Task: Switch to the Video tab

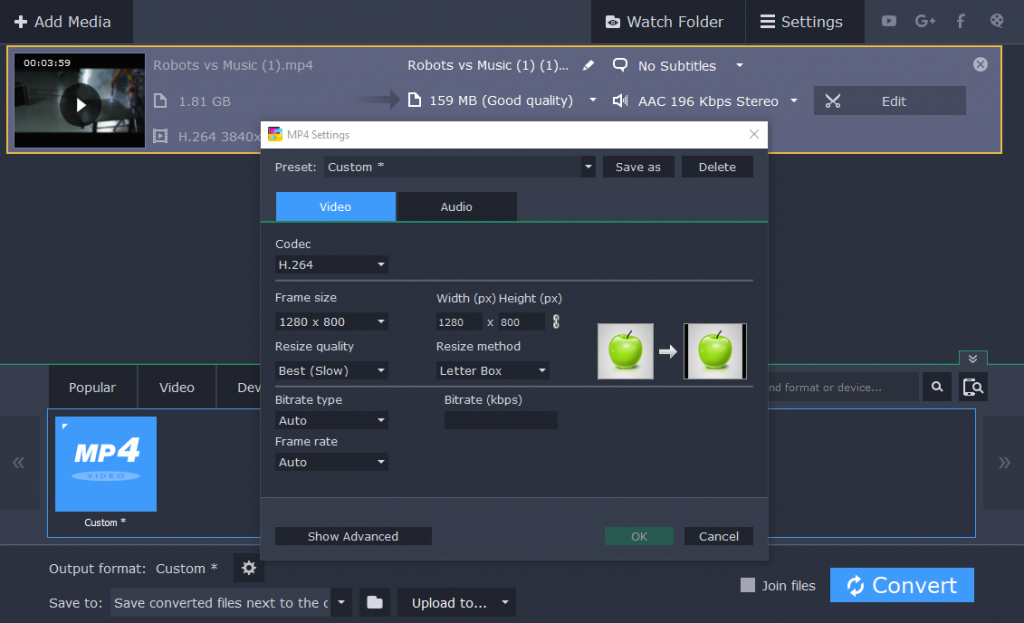Action: [x=335, y=206]
